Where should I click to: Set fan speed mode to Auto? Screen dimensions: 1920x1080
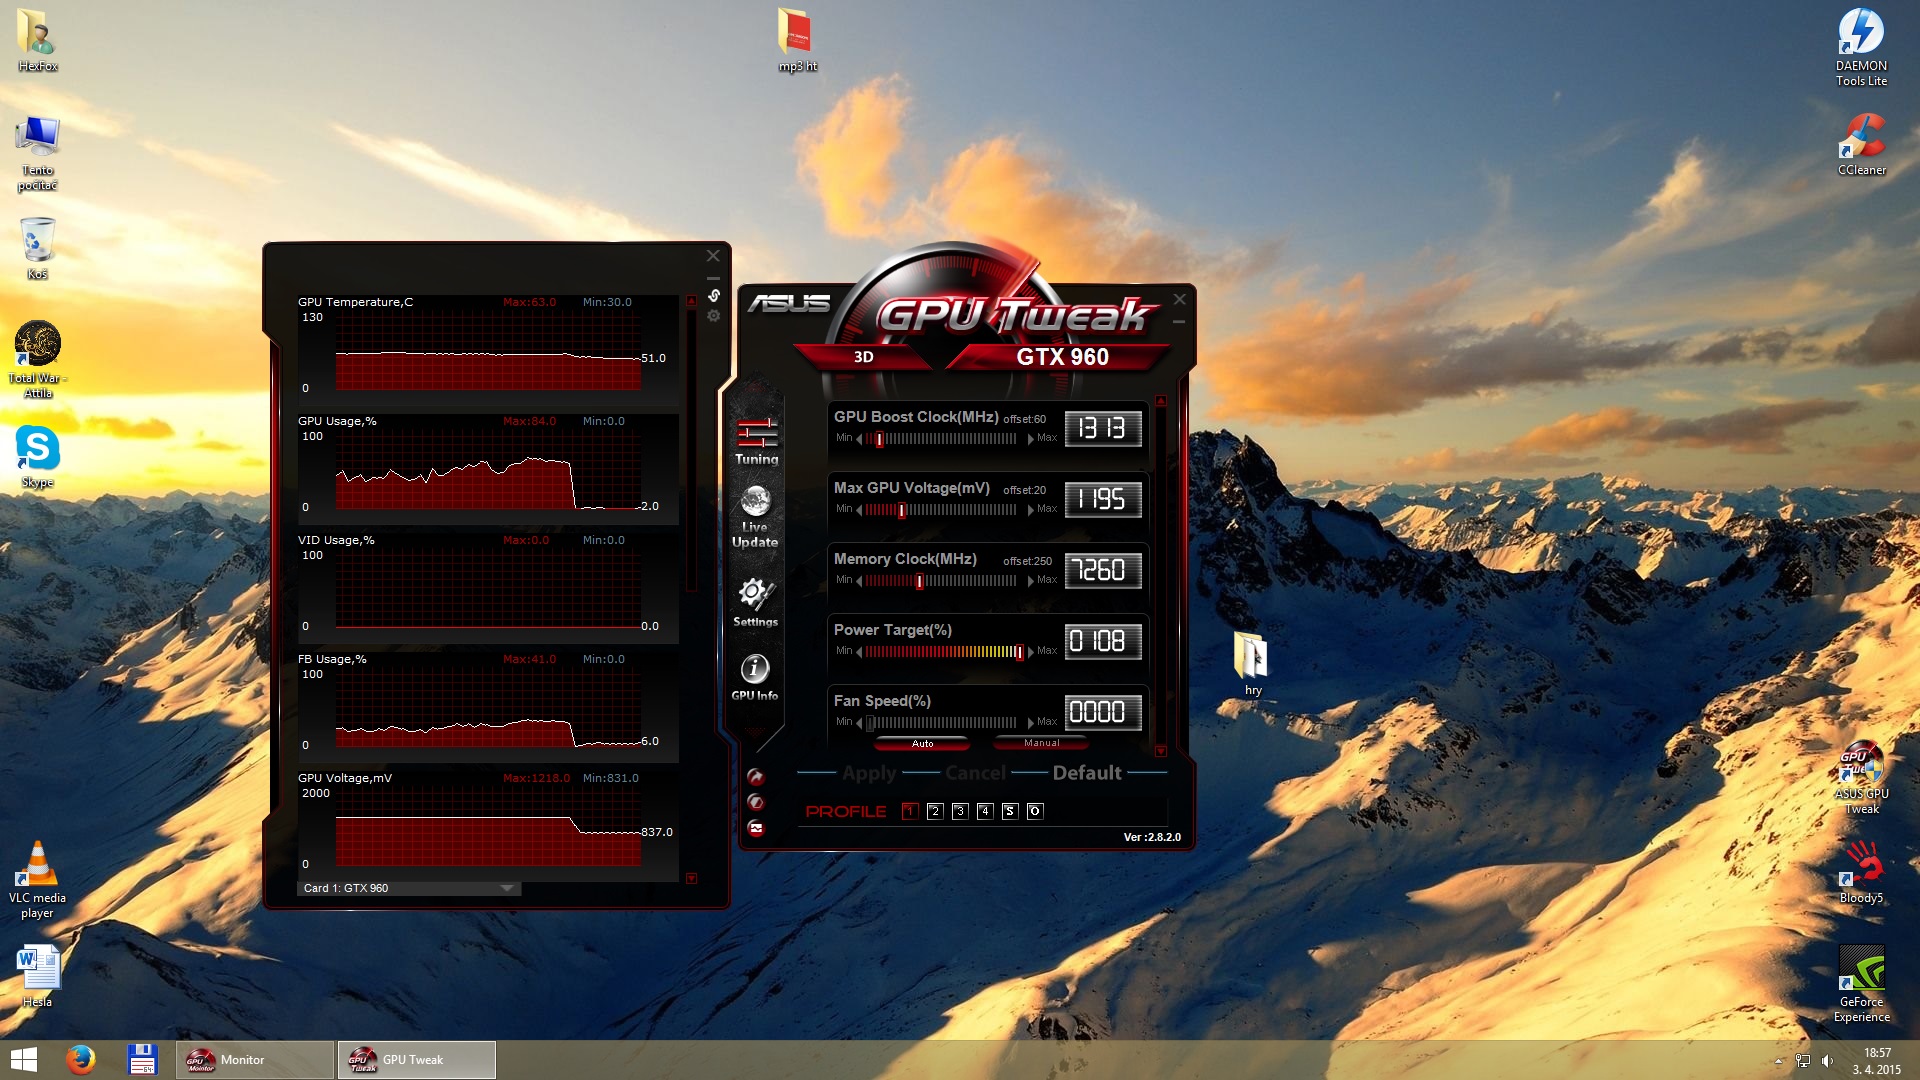coord(922,743)
